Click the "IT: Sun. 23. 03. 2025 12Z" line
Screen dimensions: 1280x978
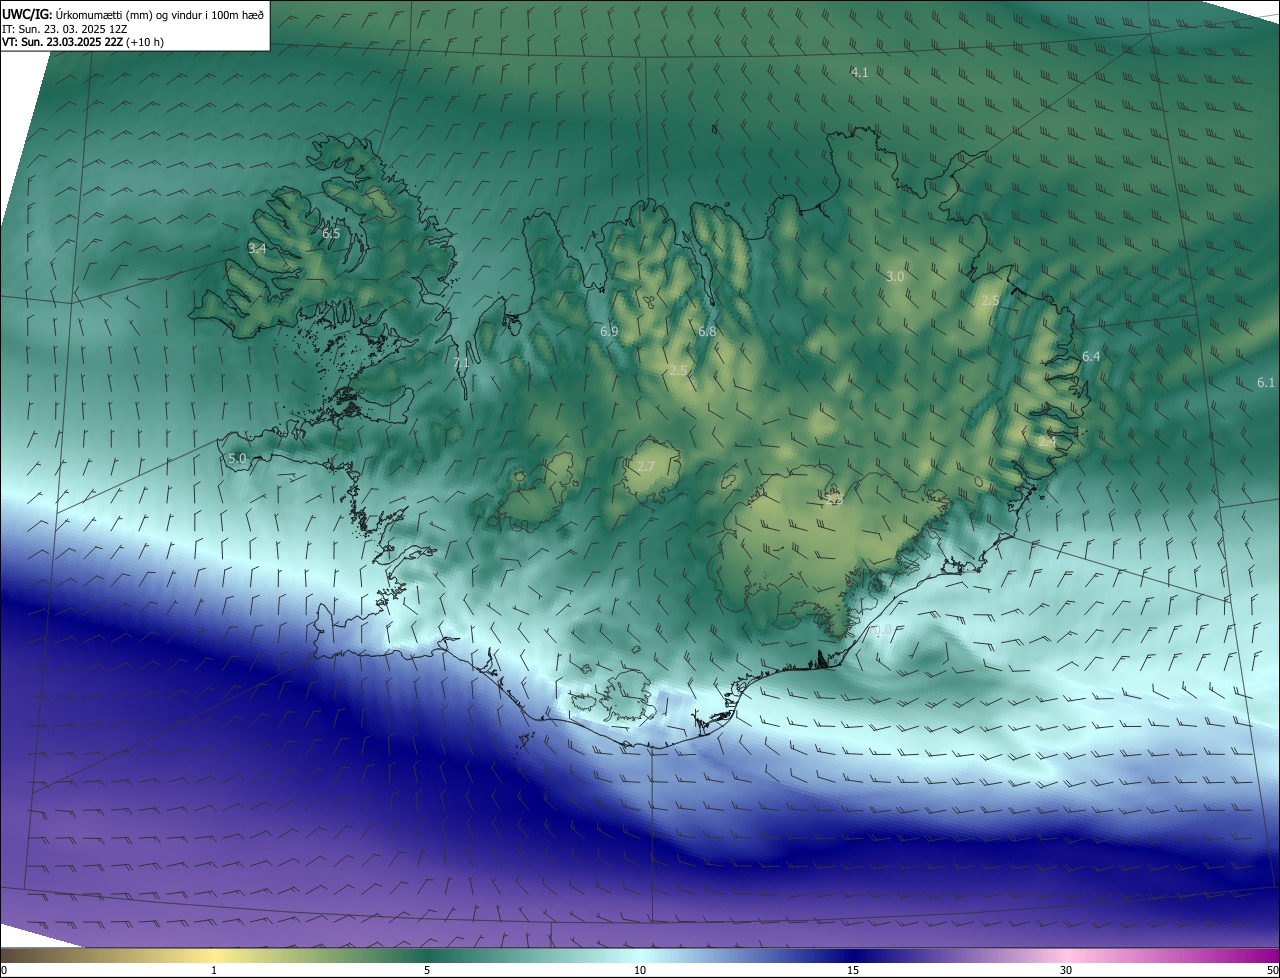coord(64,29)
